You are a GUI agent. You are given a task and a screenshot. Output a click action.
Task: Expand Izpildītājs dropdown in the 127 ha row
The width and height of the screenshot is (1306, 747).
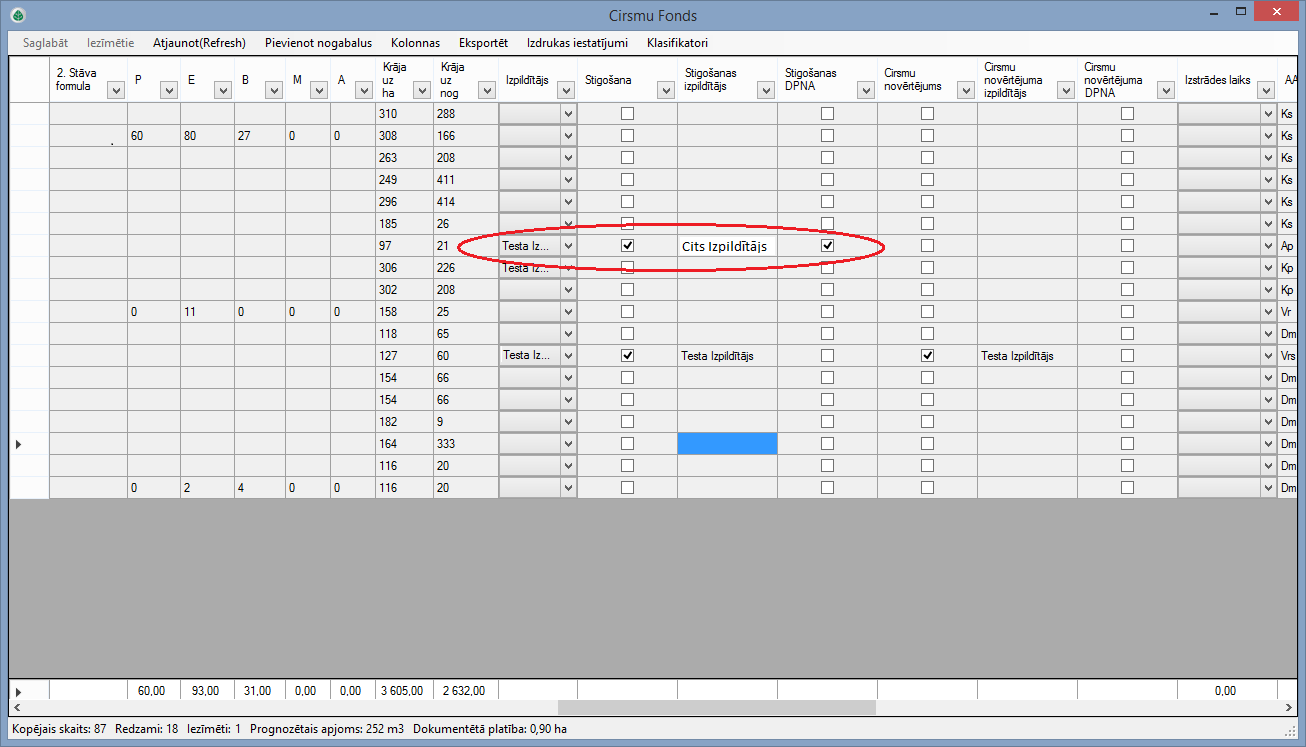click(x=568, y=355)
